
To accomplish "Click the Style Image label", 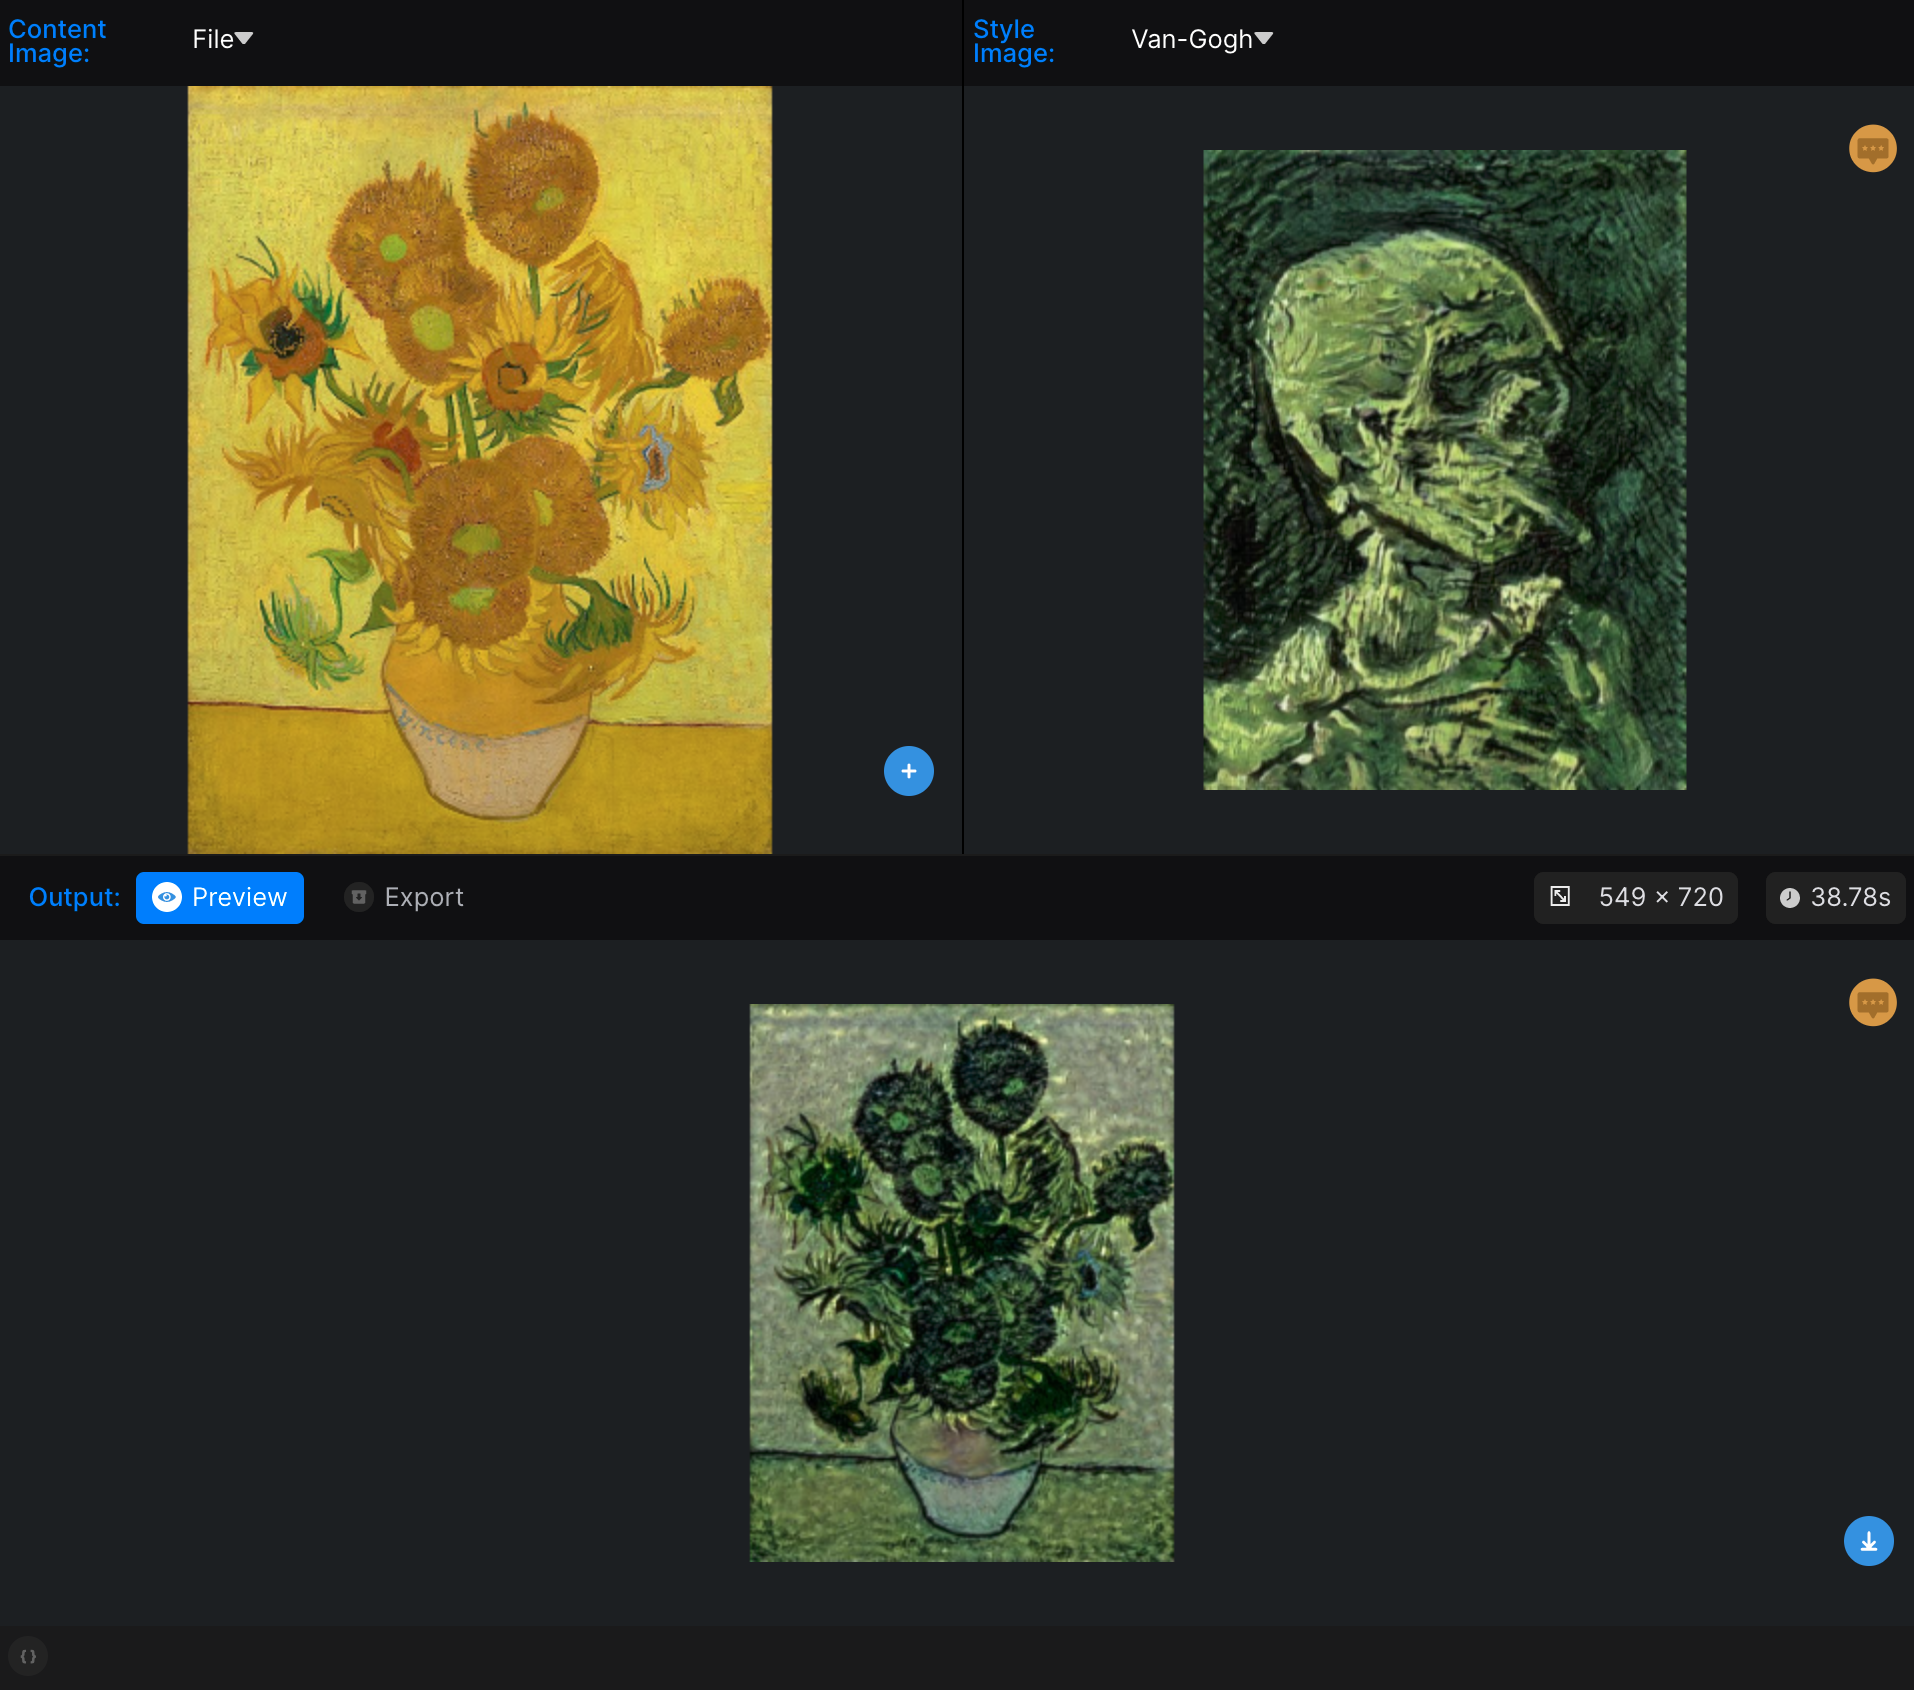I will [x=1014, y=41].
